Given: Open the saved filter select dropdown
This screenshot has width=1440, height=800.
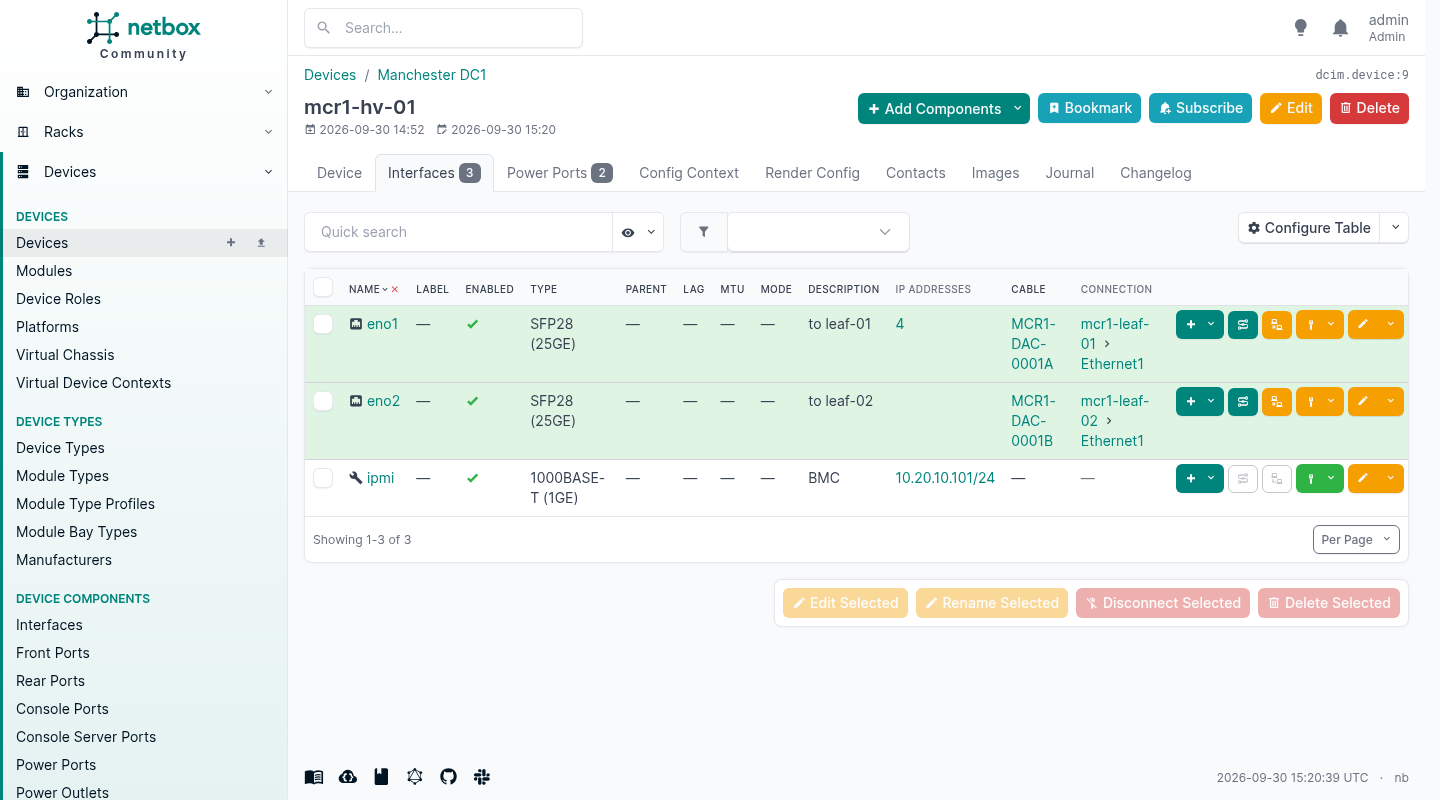Looking at the screenshot, I should [818, 232].
